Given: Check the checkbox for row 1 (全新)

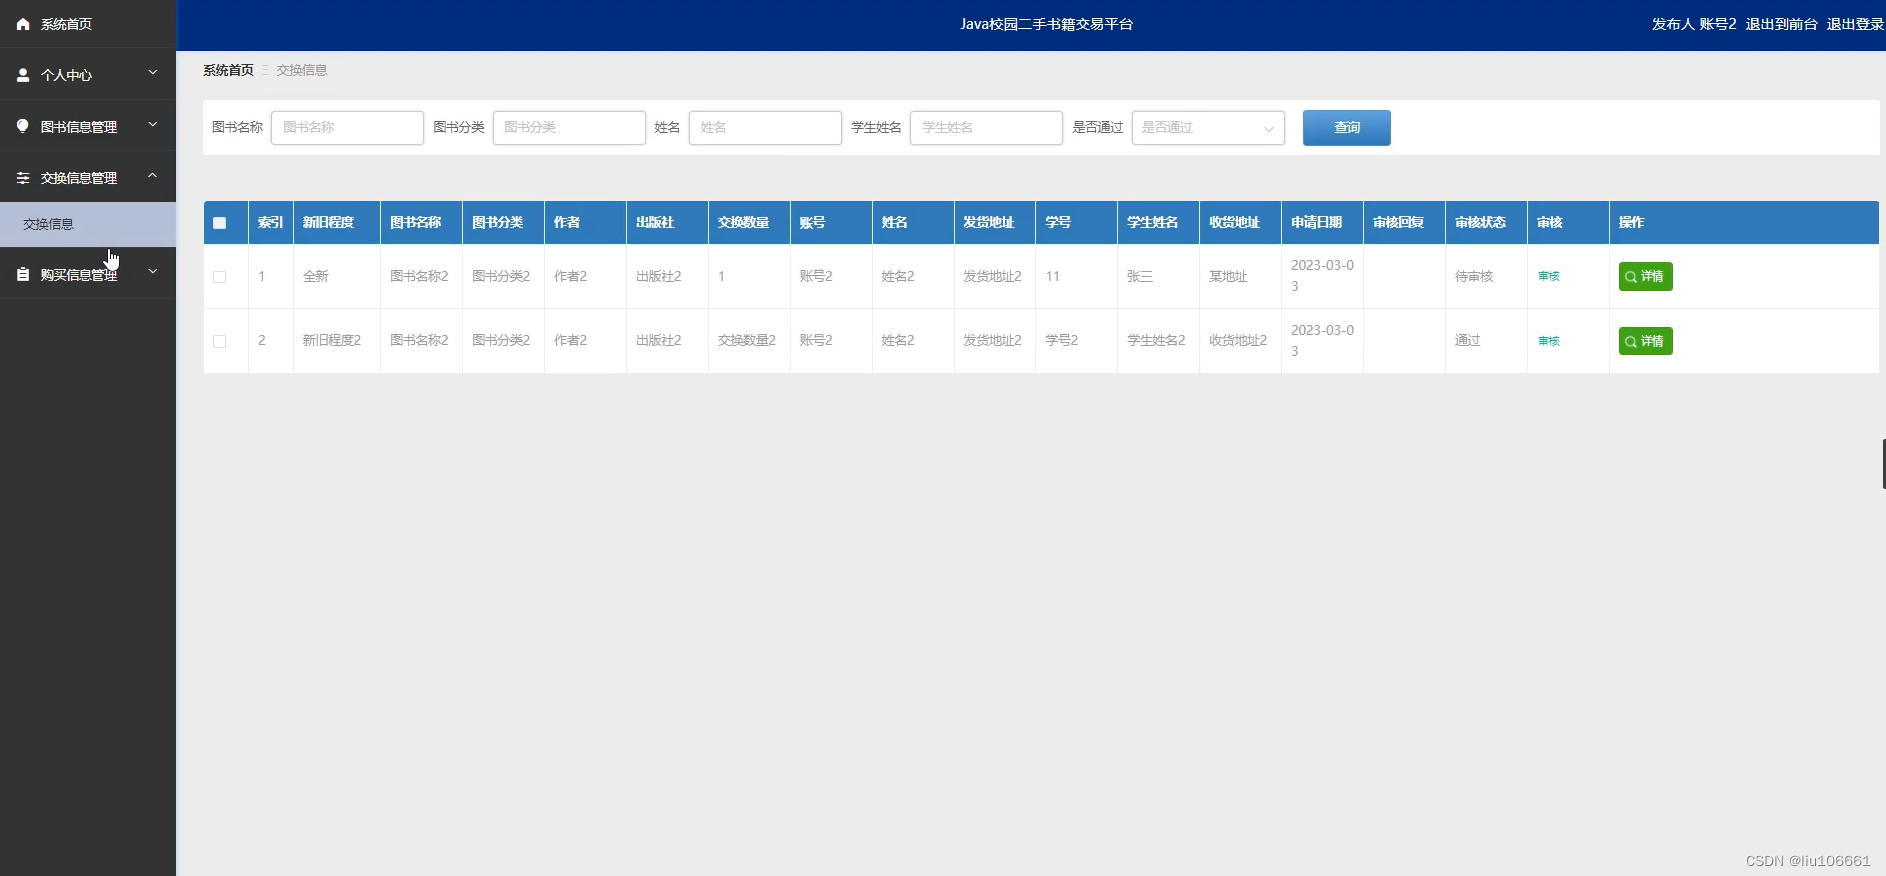Looking at the screenshot, I should pos(220,277).
